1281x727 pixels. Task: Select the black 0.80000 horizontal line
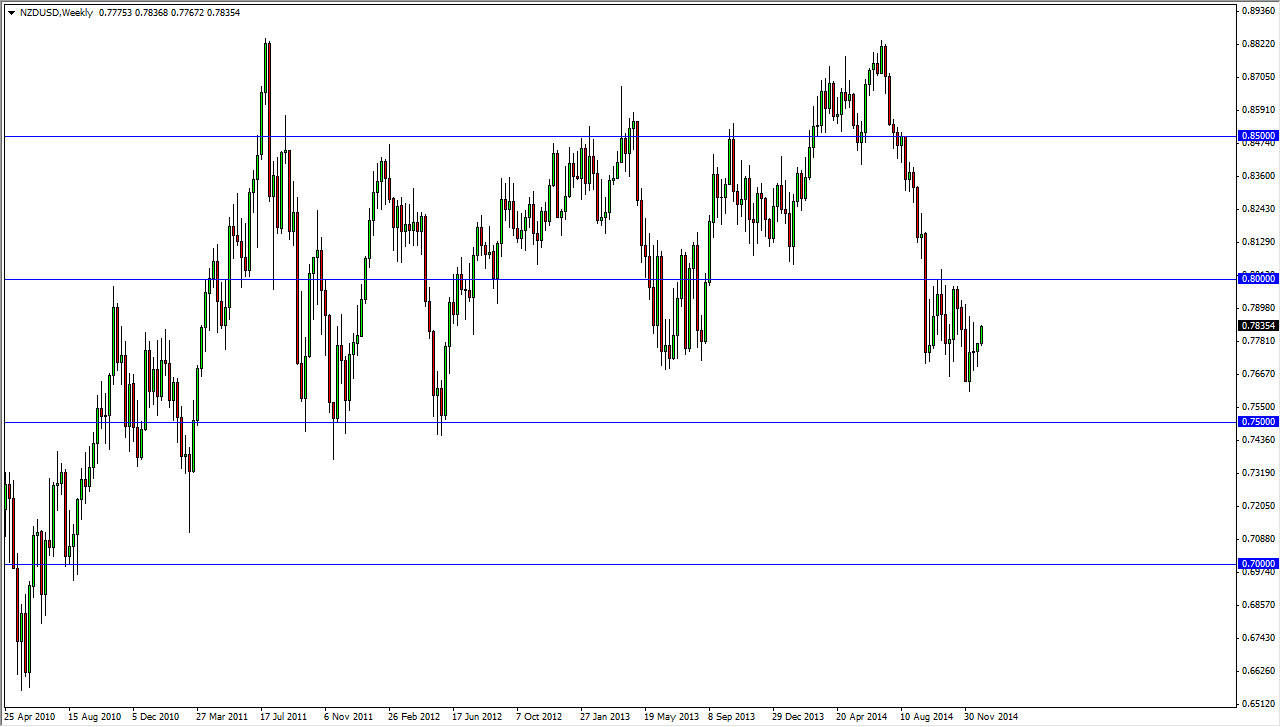(x=600, y=278)
